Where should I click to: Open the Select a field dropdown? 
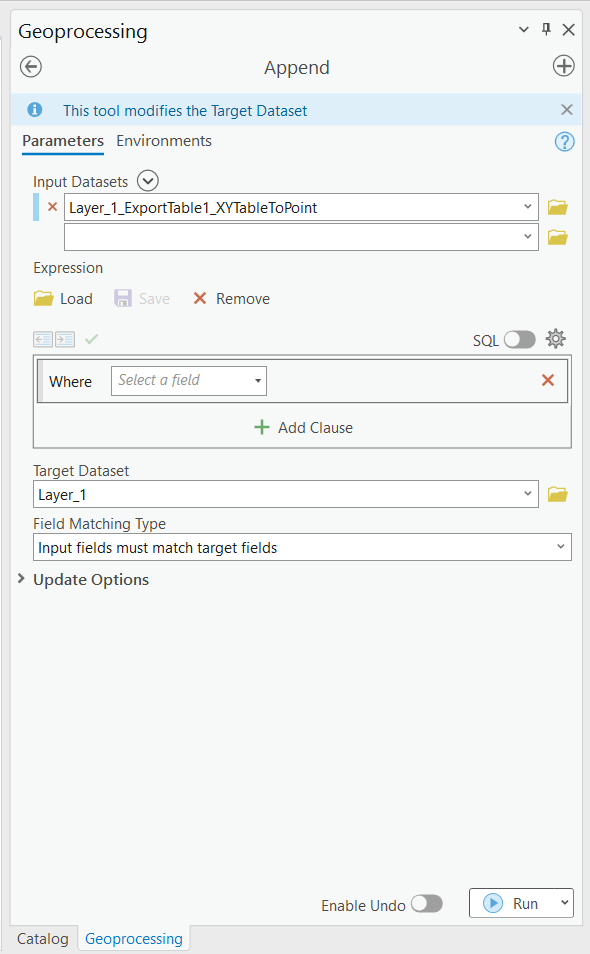188,381
